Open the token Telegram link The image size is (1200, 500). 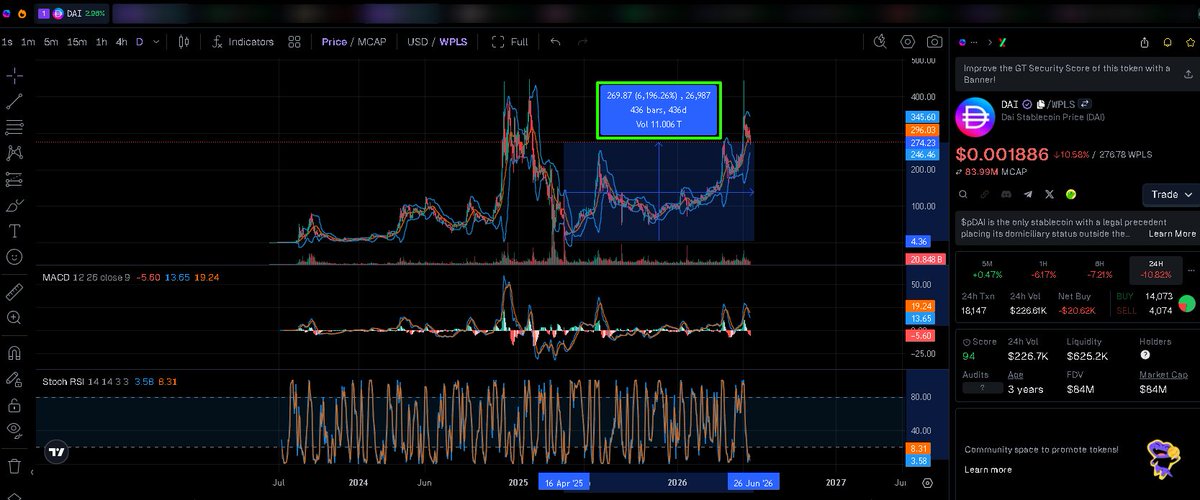pos(1028,194)
